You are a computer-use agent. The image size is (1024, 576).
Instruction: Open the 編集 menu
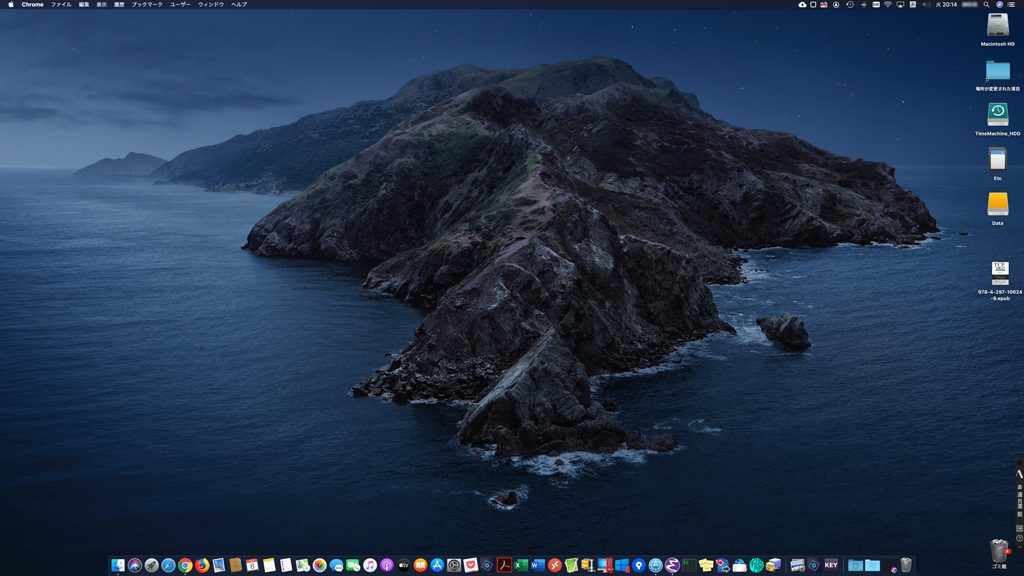point(84,5)
